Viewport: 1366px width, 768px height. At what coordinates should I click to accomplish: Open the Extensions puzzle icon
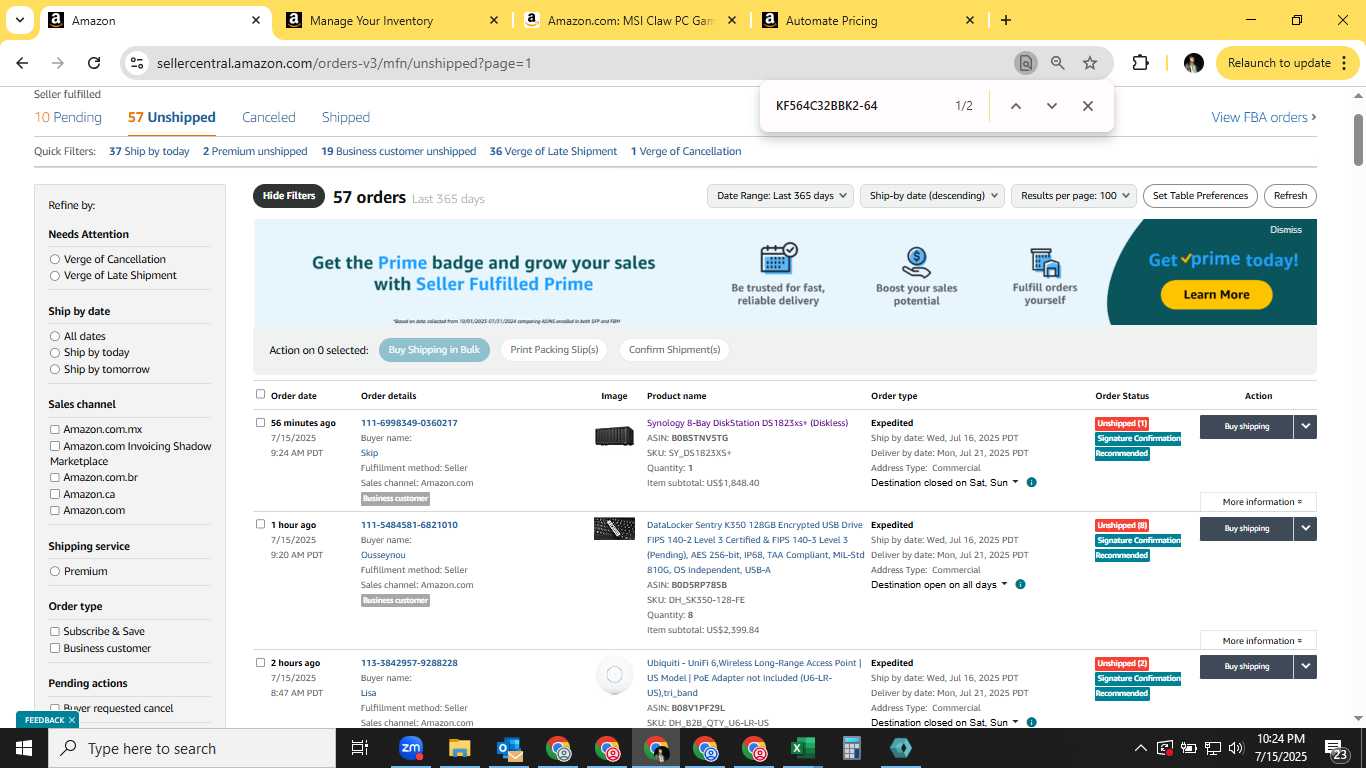(1140, 63)
